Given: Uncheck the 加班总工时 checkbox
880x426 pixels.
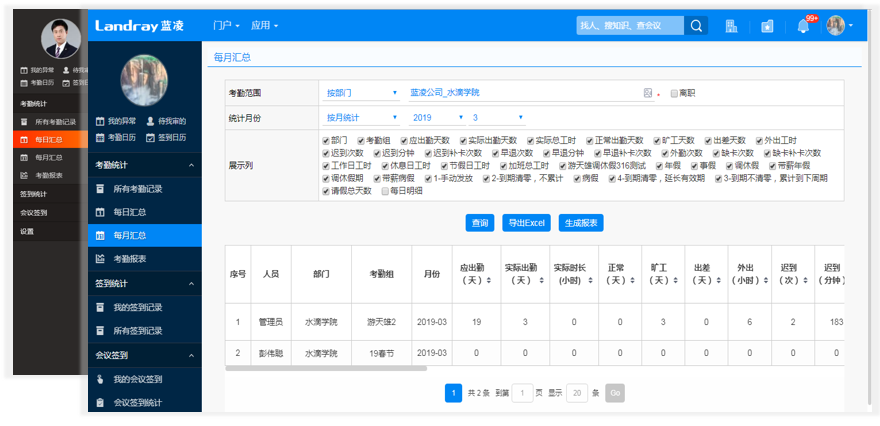Looking at the screenshot, I should click(503, 166).
